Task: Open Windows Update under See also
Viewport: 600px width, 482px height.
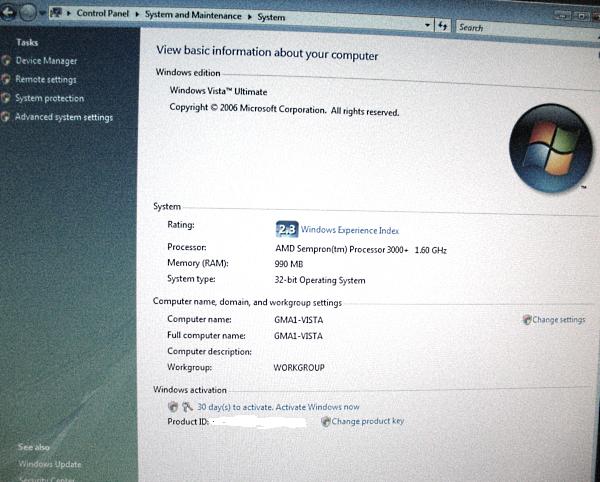Action: pos(50,465)
